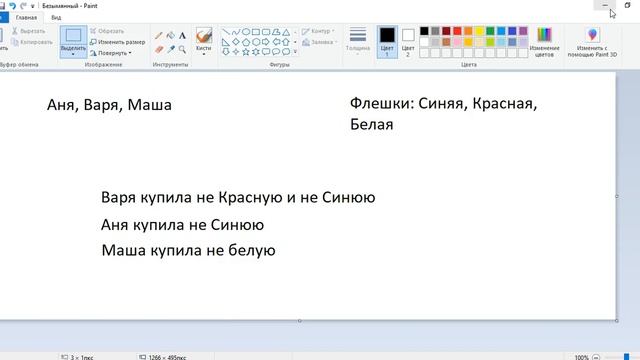Choose the Rounded rectangle shape
The image size is (640, 360).
pyautogui.click(x=266, y=32)
